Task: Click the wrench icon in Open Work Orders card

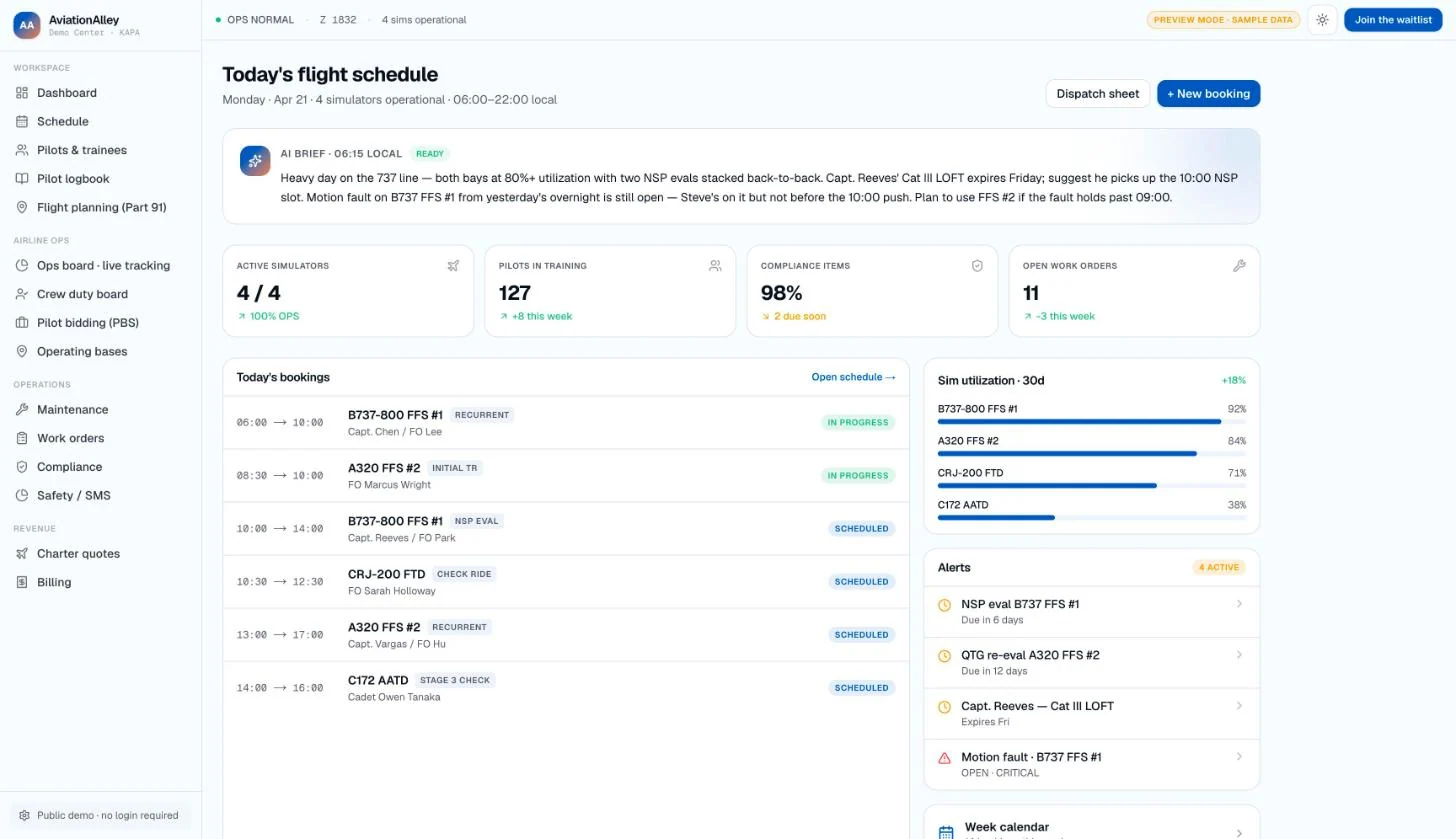Action: click(1239, 266)
